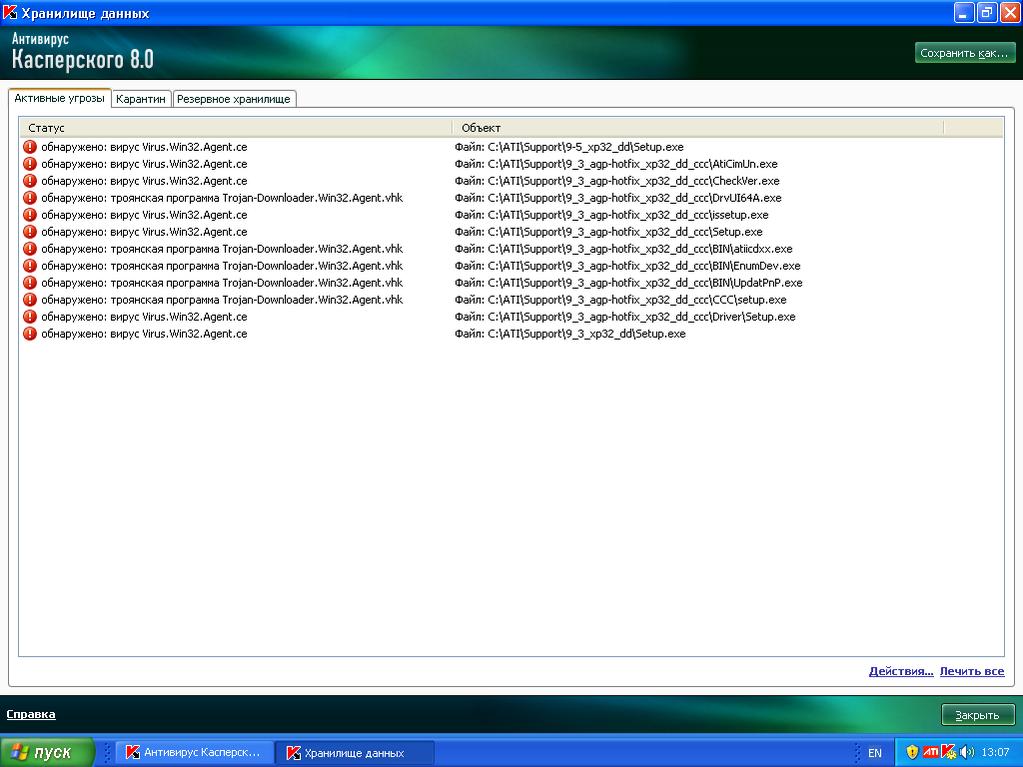This screenshot has width=1023, height=767.
Task: Open the пуск Start button
Action: pos(47,752)
